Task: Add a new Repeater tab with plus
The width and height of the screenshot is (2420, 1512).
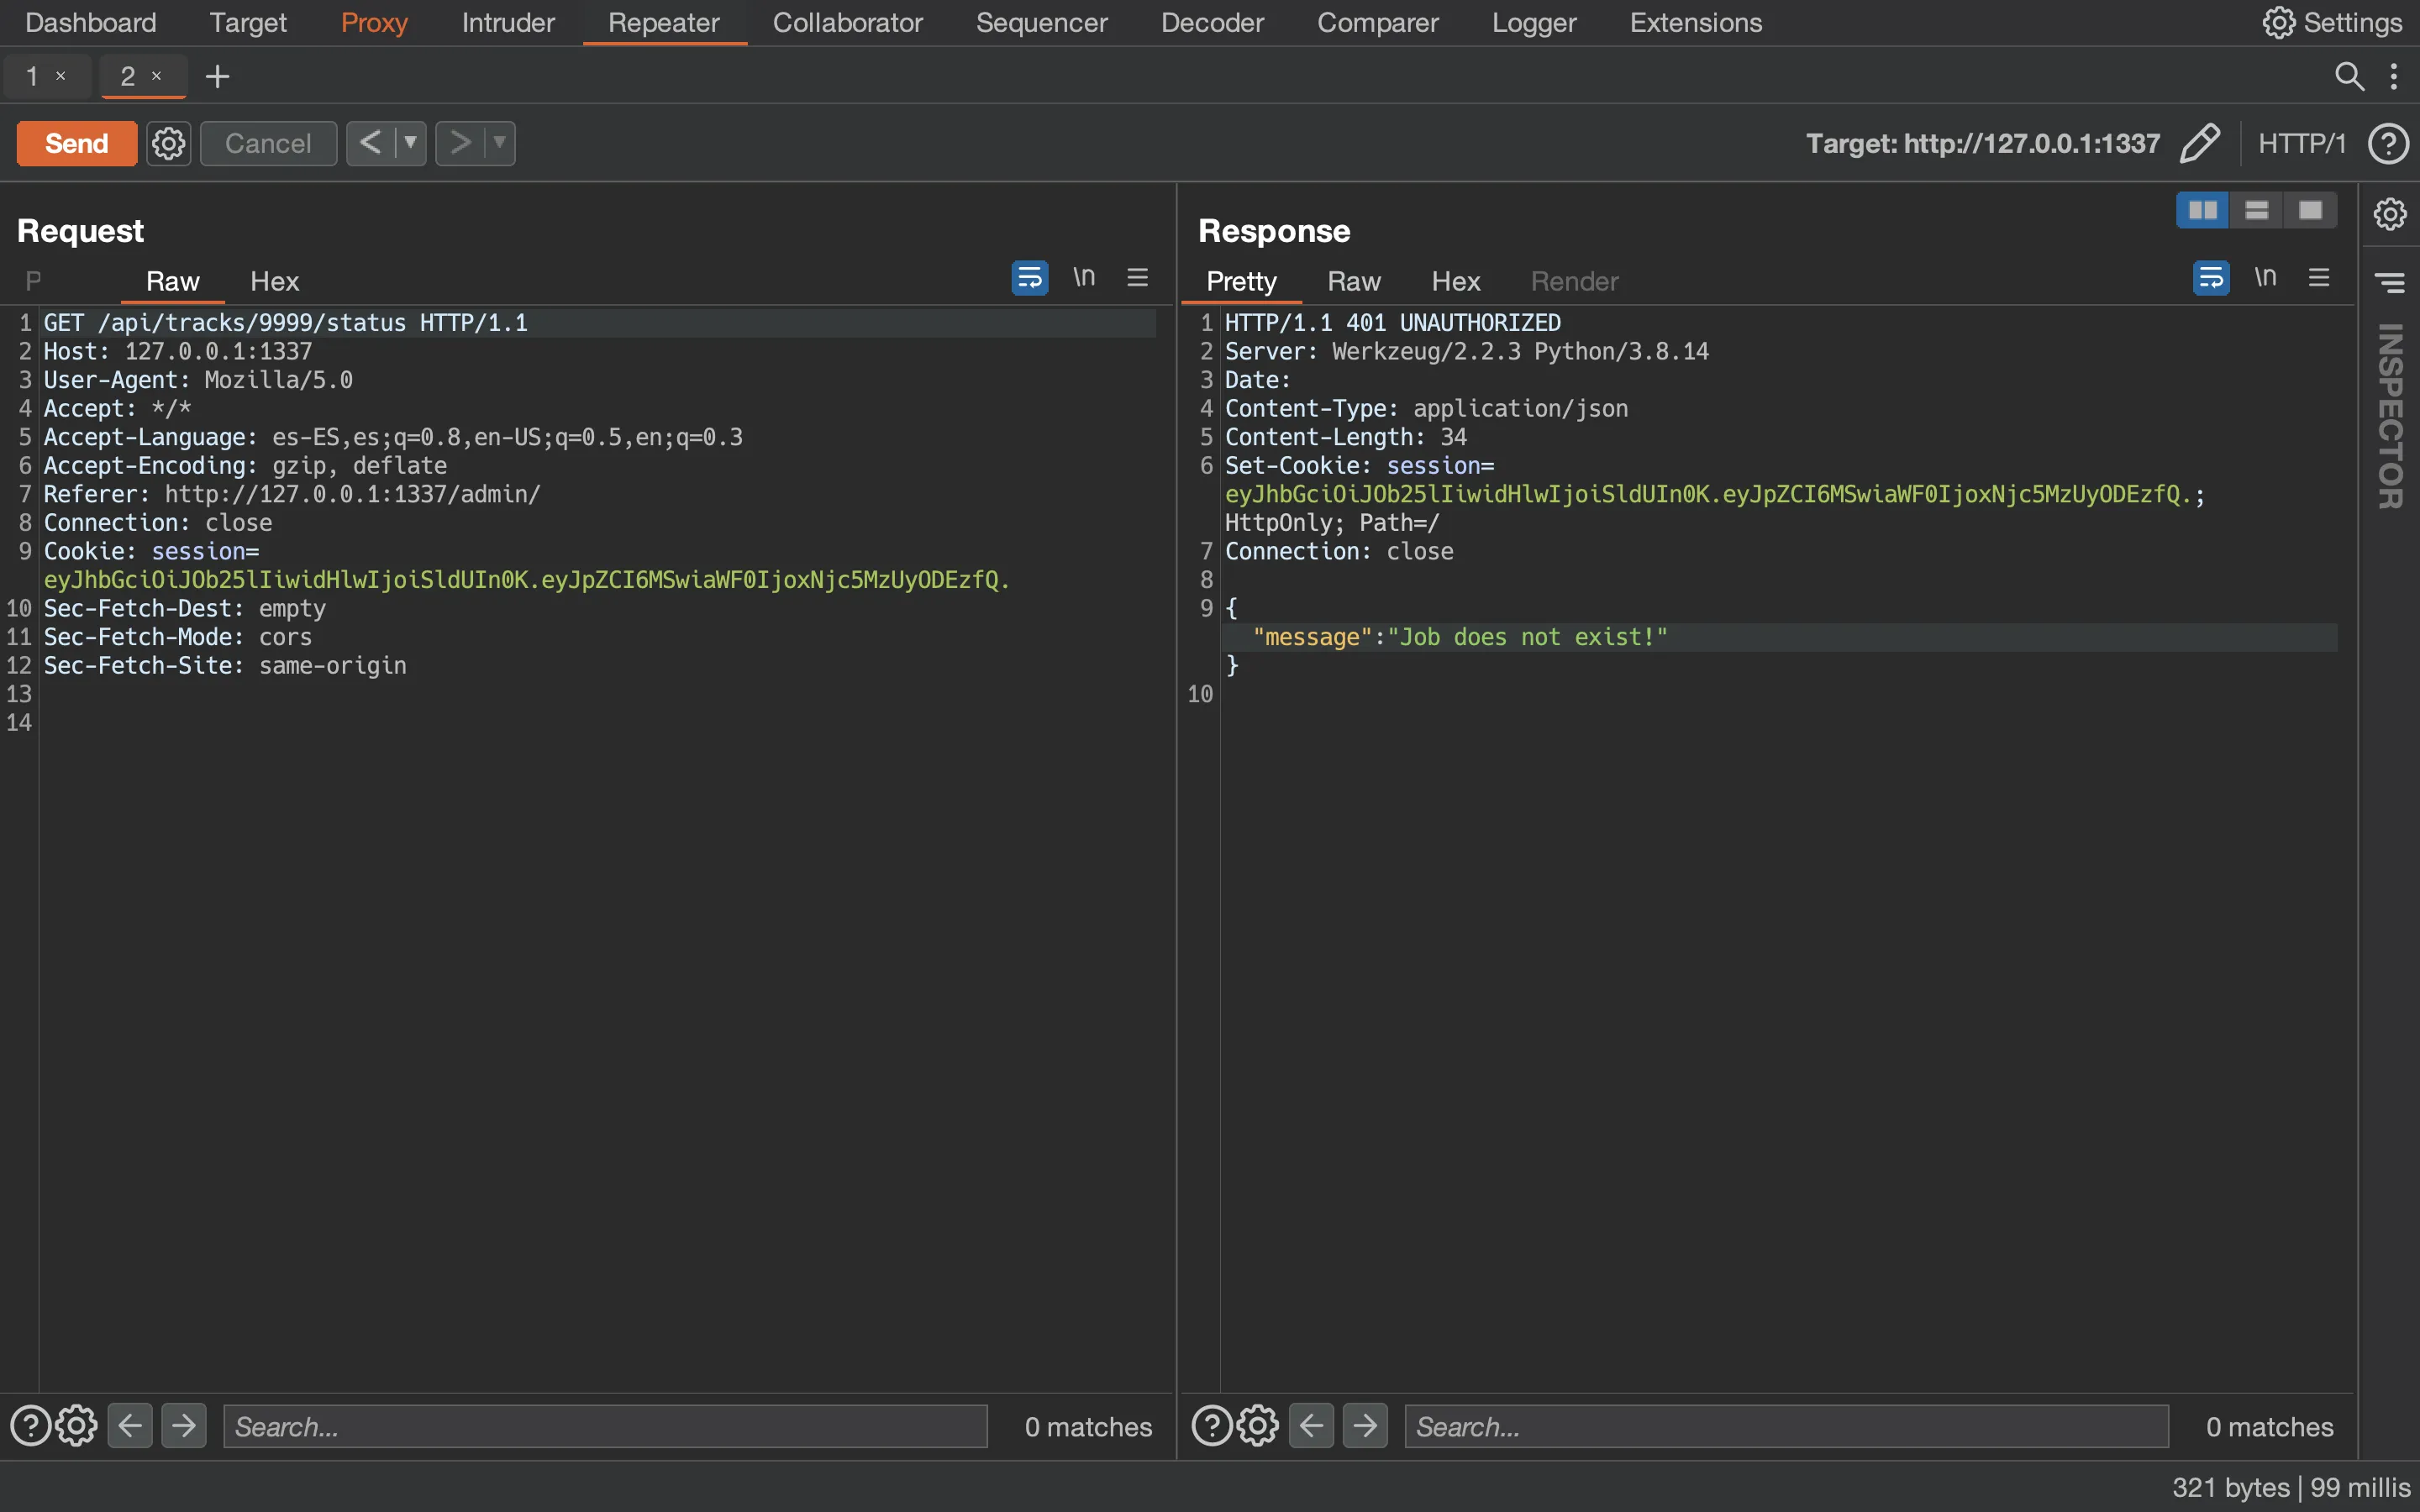Action: point(217,76)
